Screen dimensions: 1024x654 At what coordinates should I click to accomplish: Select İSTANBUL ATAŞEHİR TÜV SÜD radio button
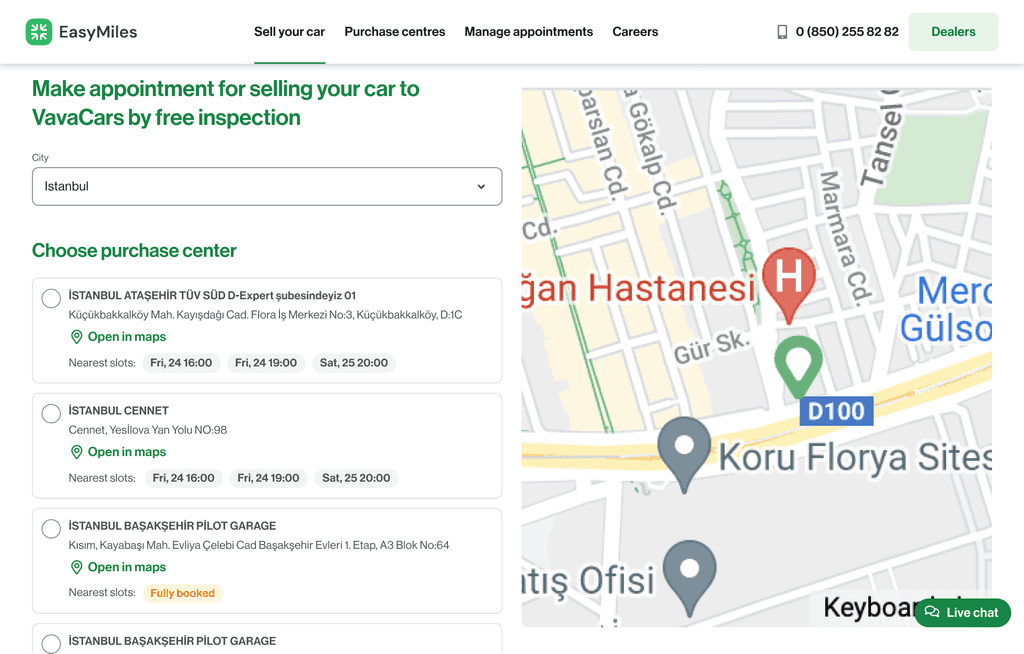51,299
